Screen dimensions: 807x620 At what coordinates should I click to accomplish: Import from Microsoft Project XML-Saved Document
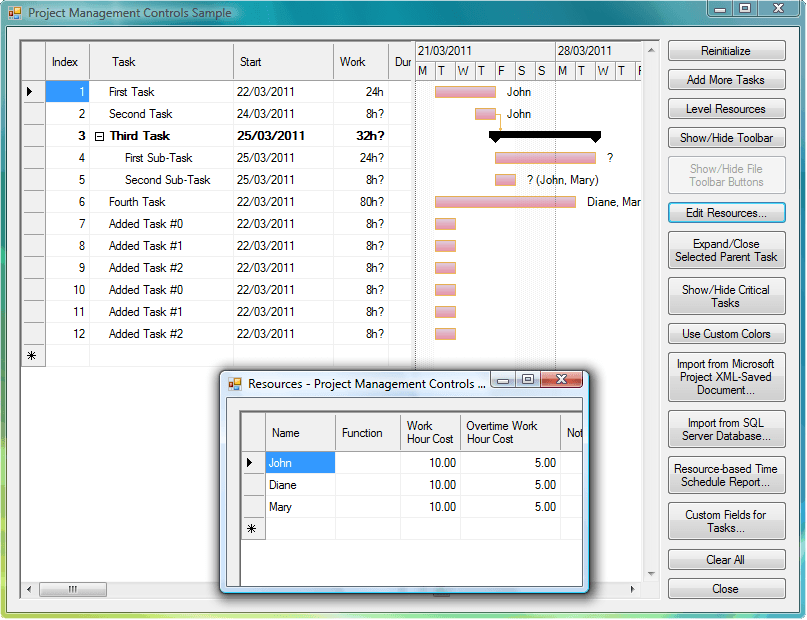(726, 377)
